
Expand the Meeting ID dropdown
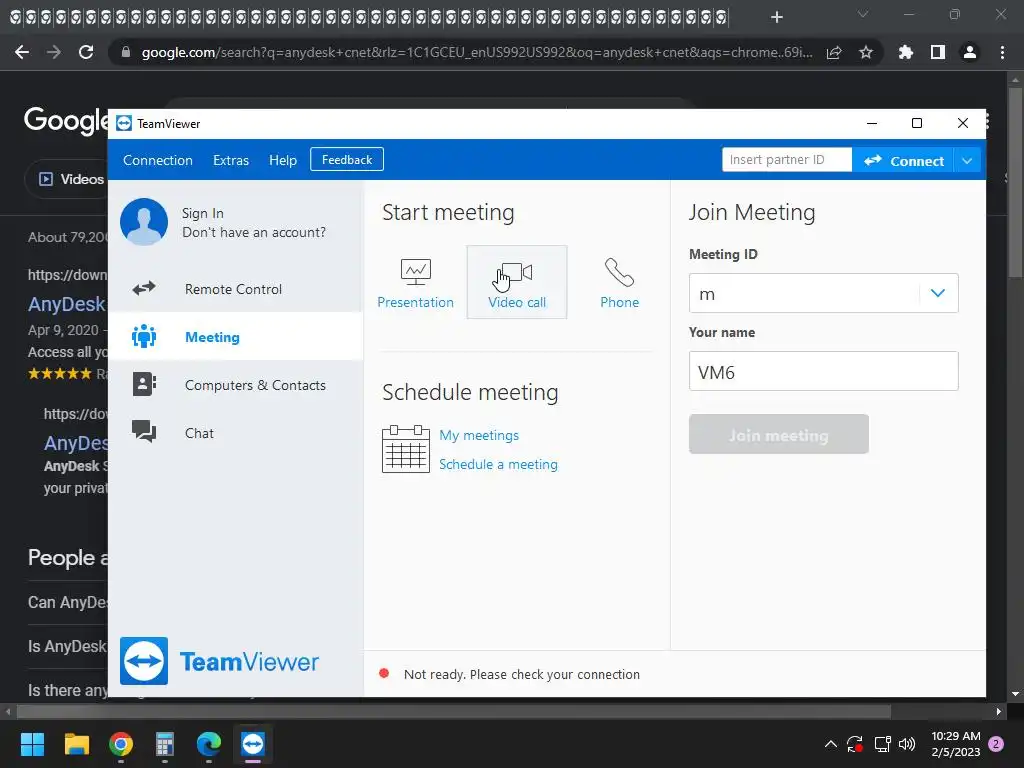click(938, 293)
